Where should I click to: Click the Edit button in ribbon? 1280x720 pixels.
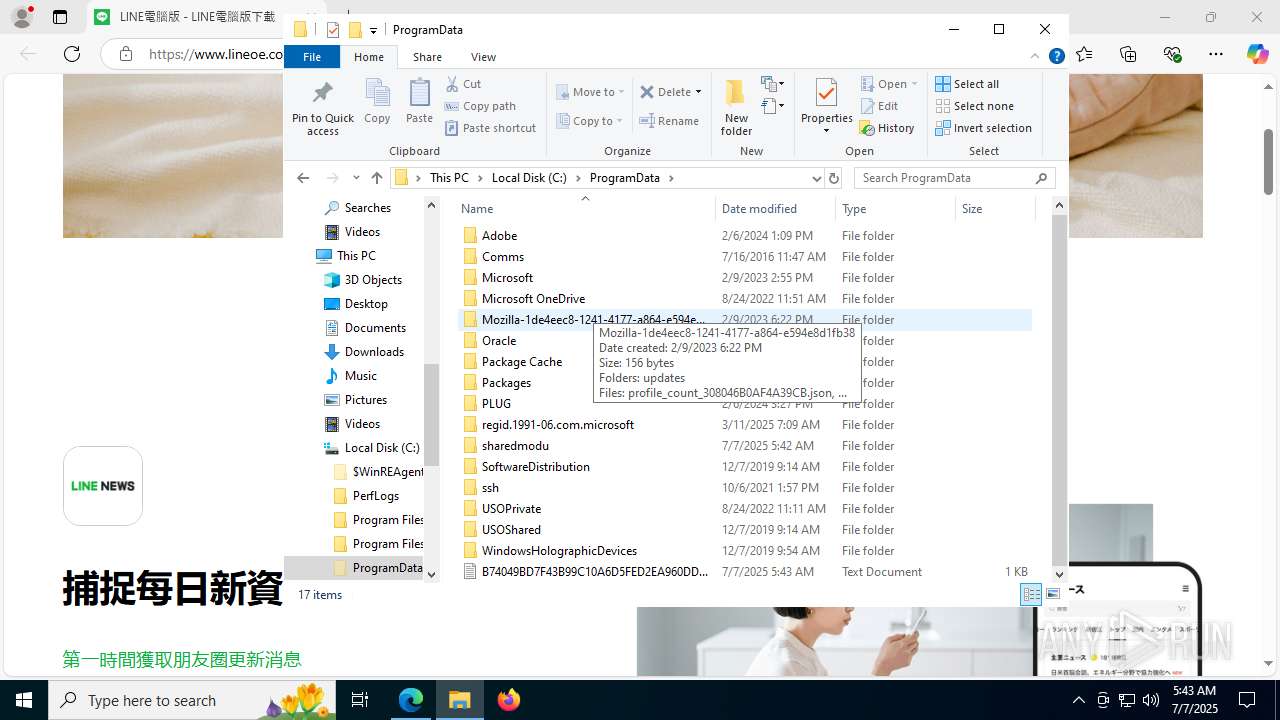click(879, 106)
